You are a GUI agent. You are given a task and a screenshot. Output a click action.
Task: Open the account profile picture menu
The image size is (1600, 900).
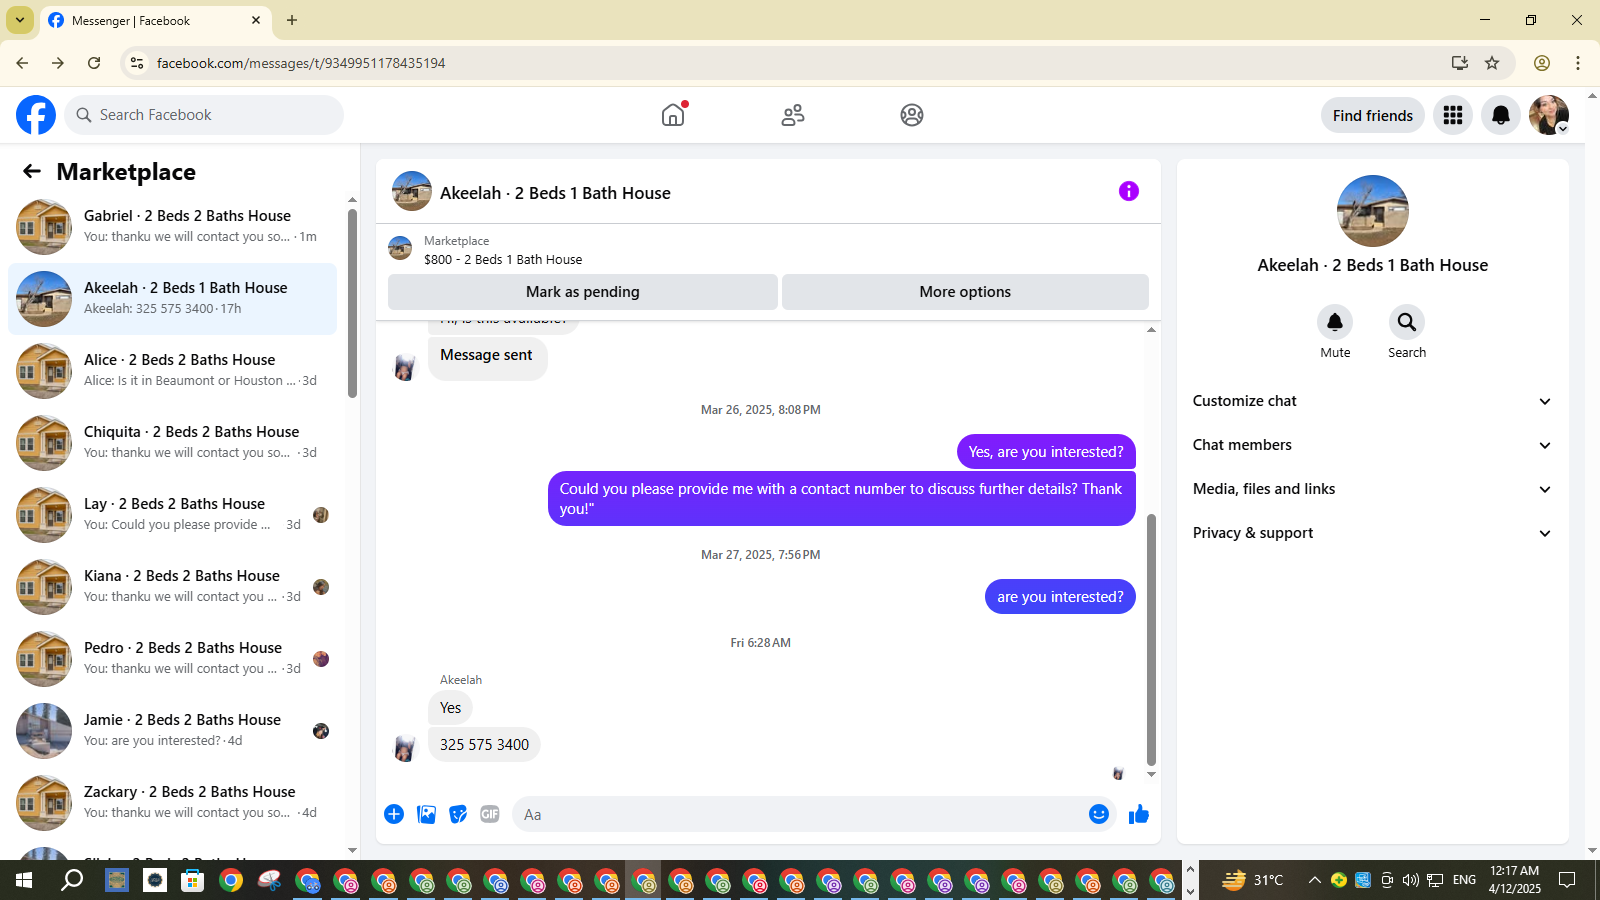(x=1549, y=115)
